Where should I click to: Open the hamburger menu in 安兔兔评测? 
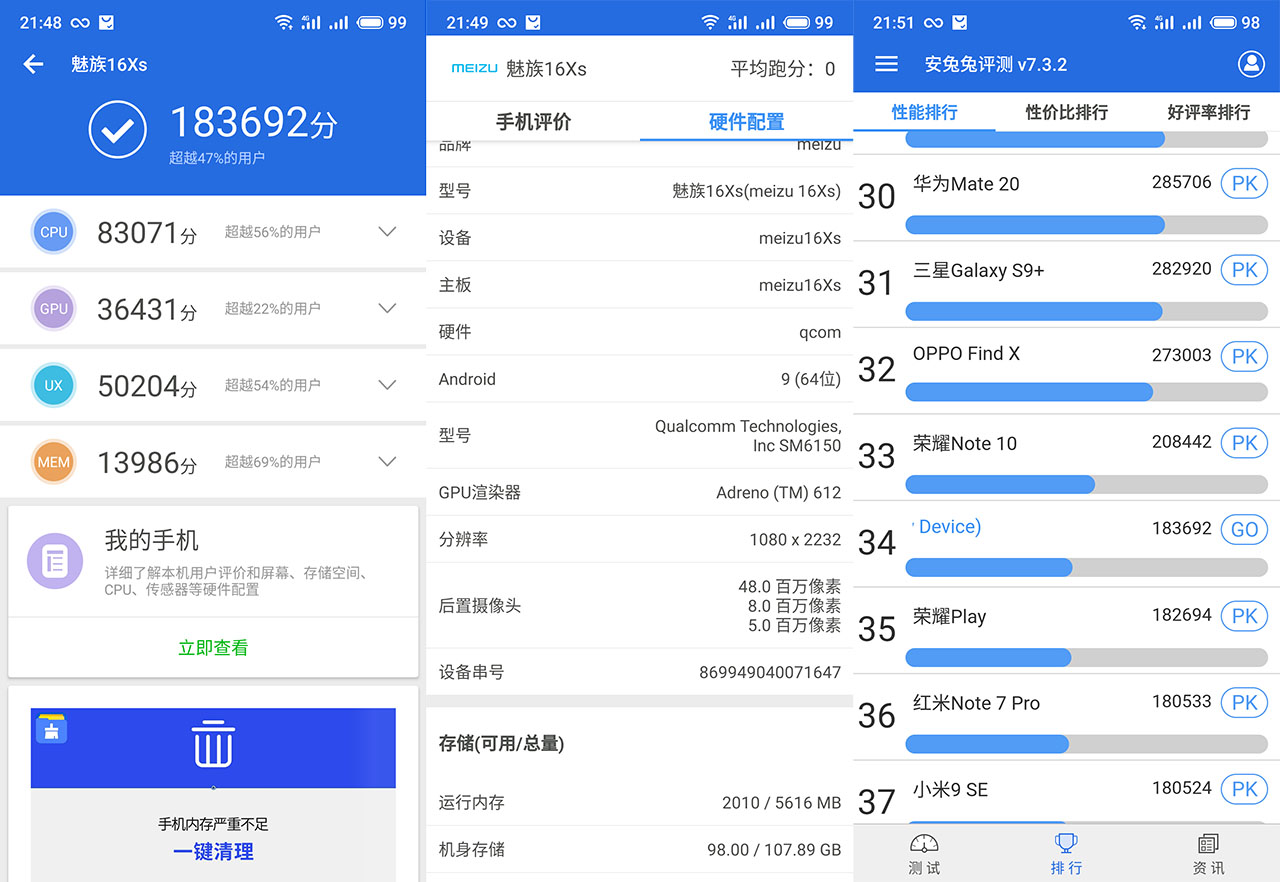[x=885, y=63]
